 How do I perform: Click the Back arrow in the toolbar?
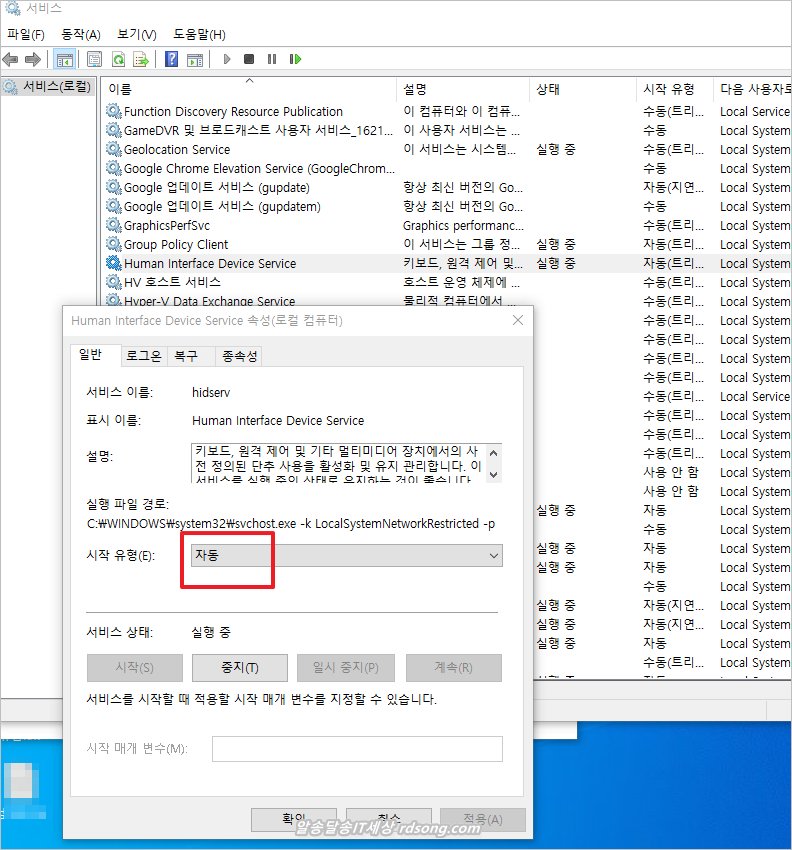click(11, 59)
